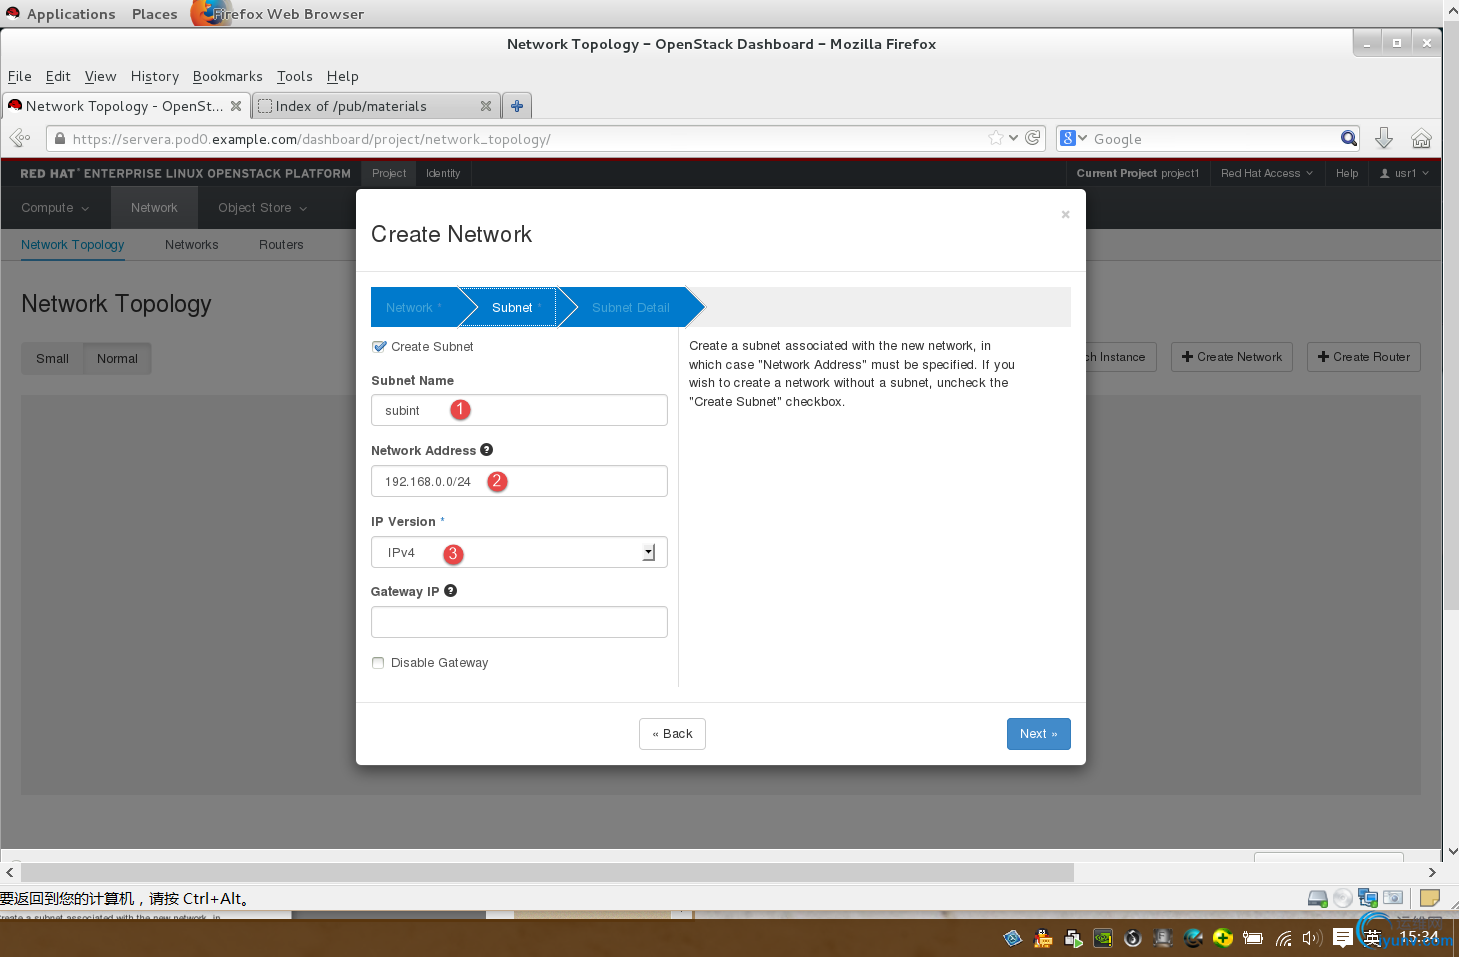
Task: Open the Firefox Tools menu
Action: coord(295,76)
